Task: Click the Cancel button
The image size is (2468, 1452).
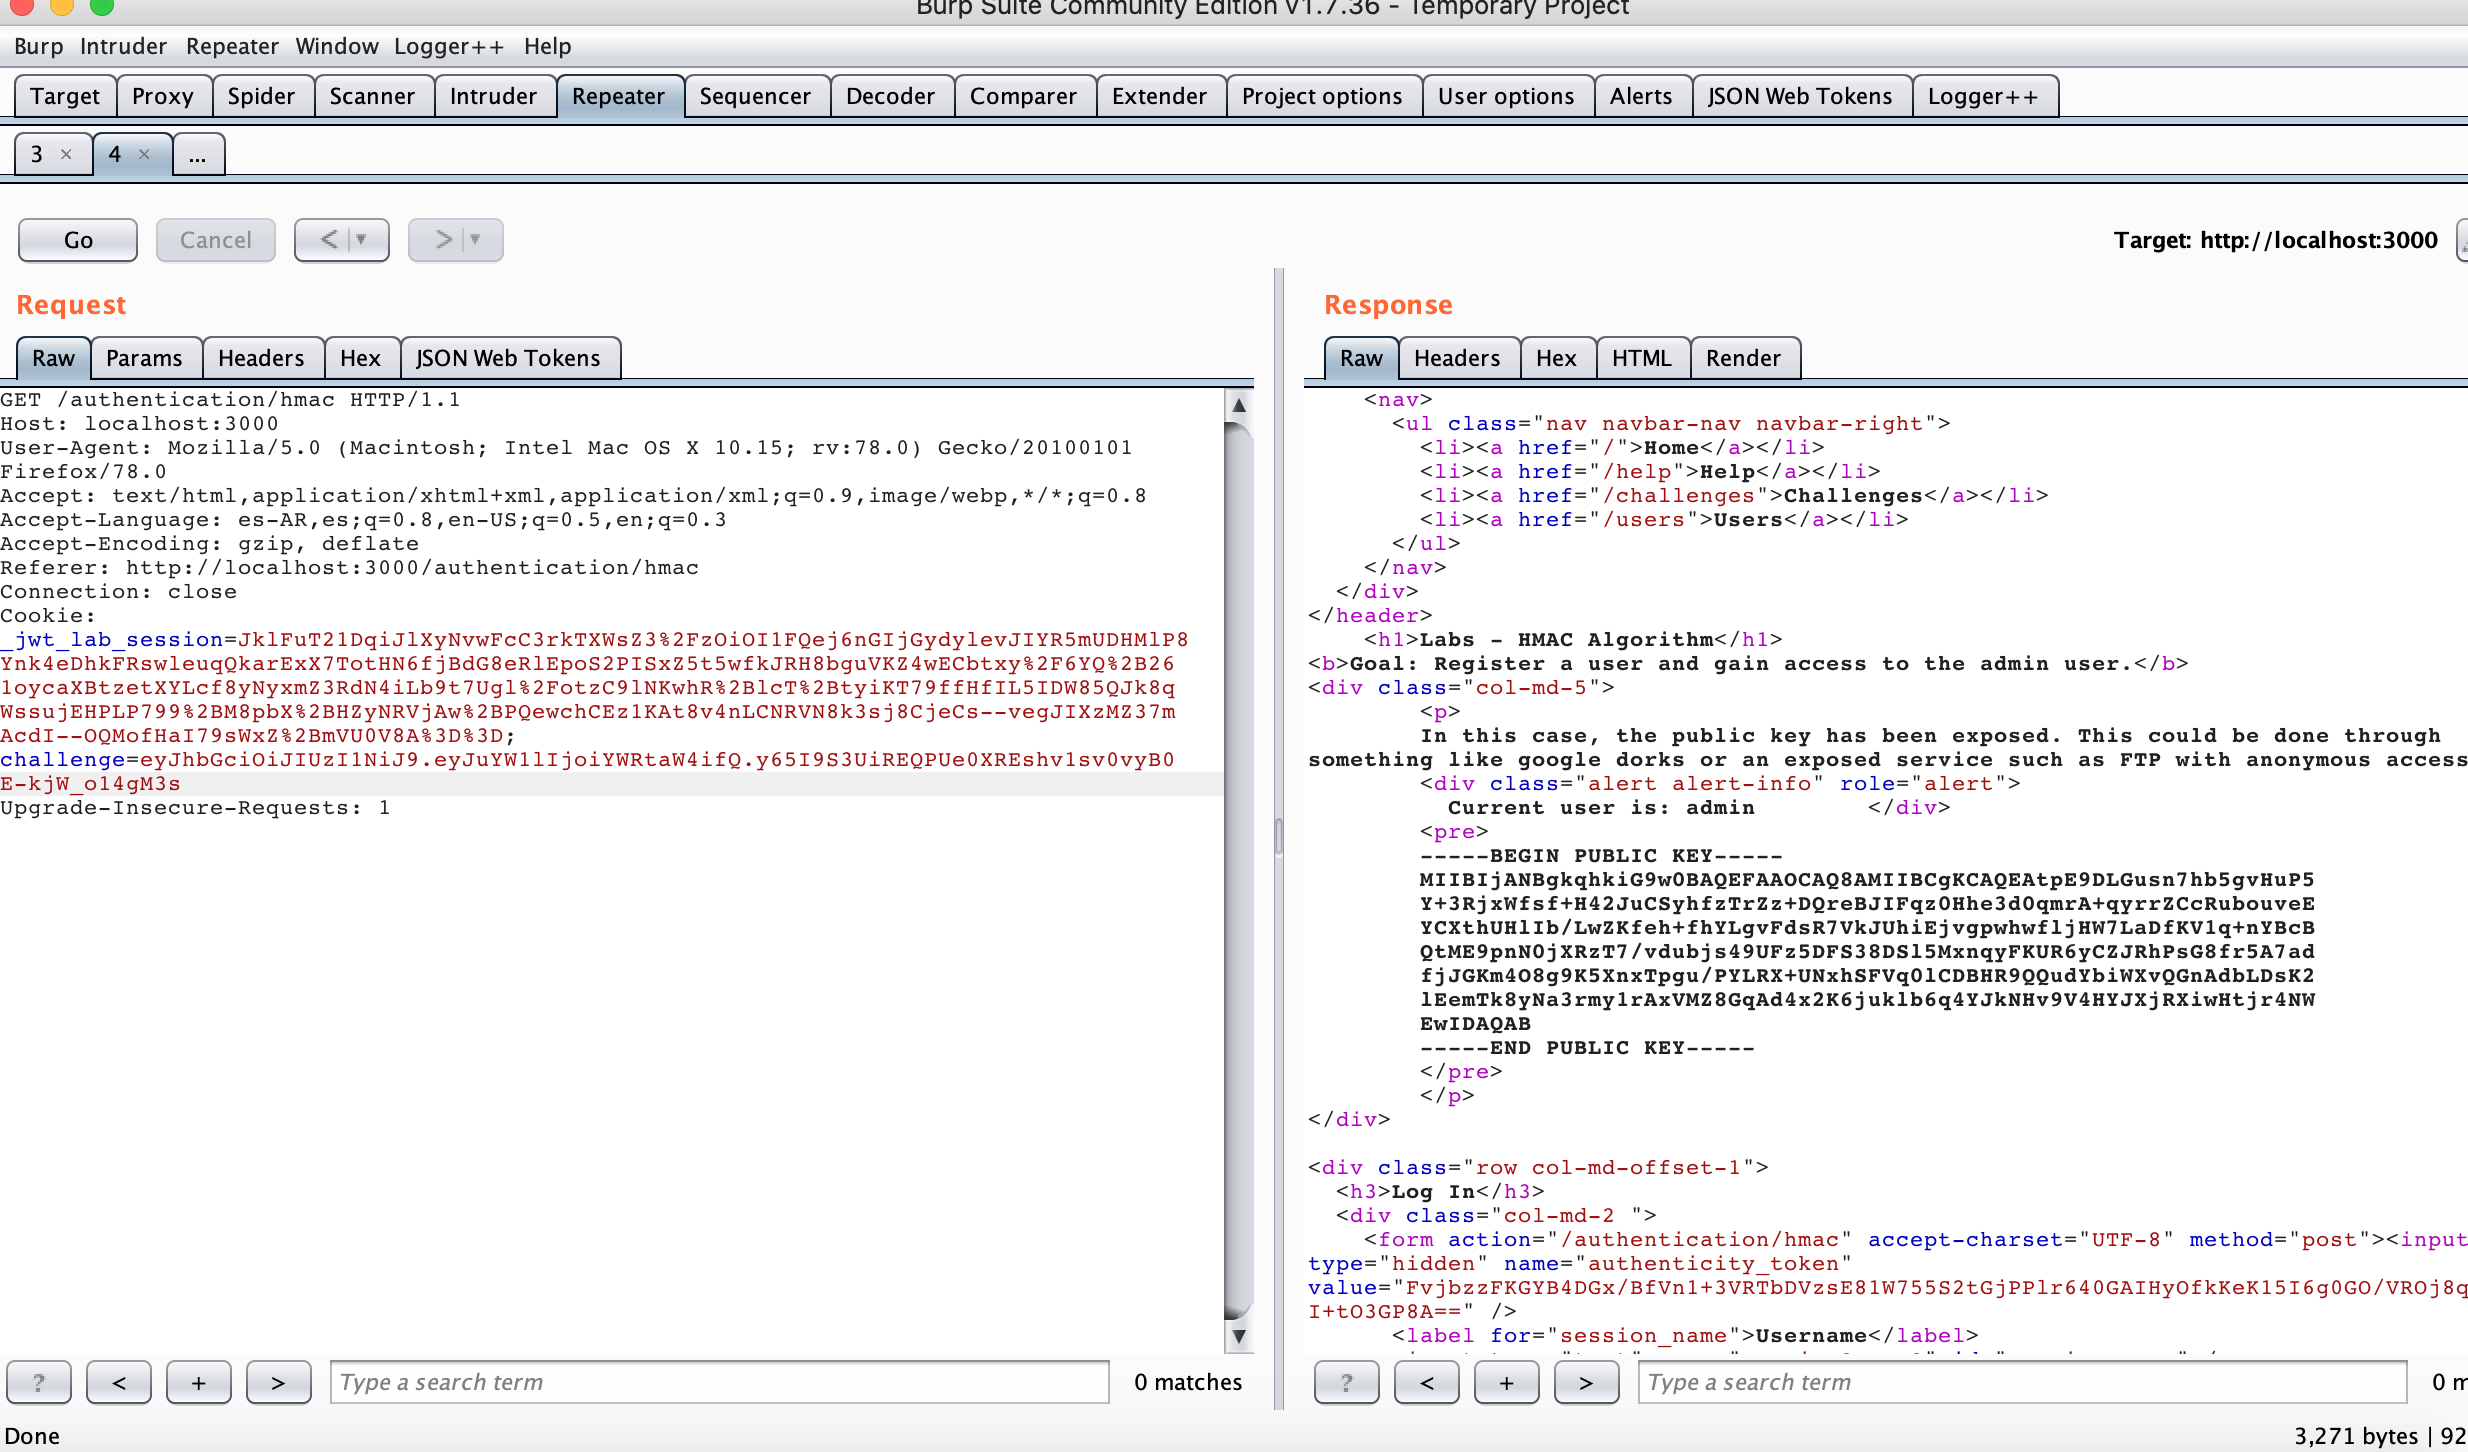Action: coord(215,240)
